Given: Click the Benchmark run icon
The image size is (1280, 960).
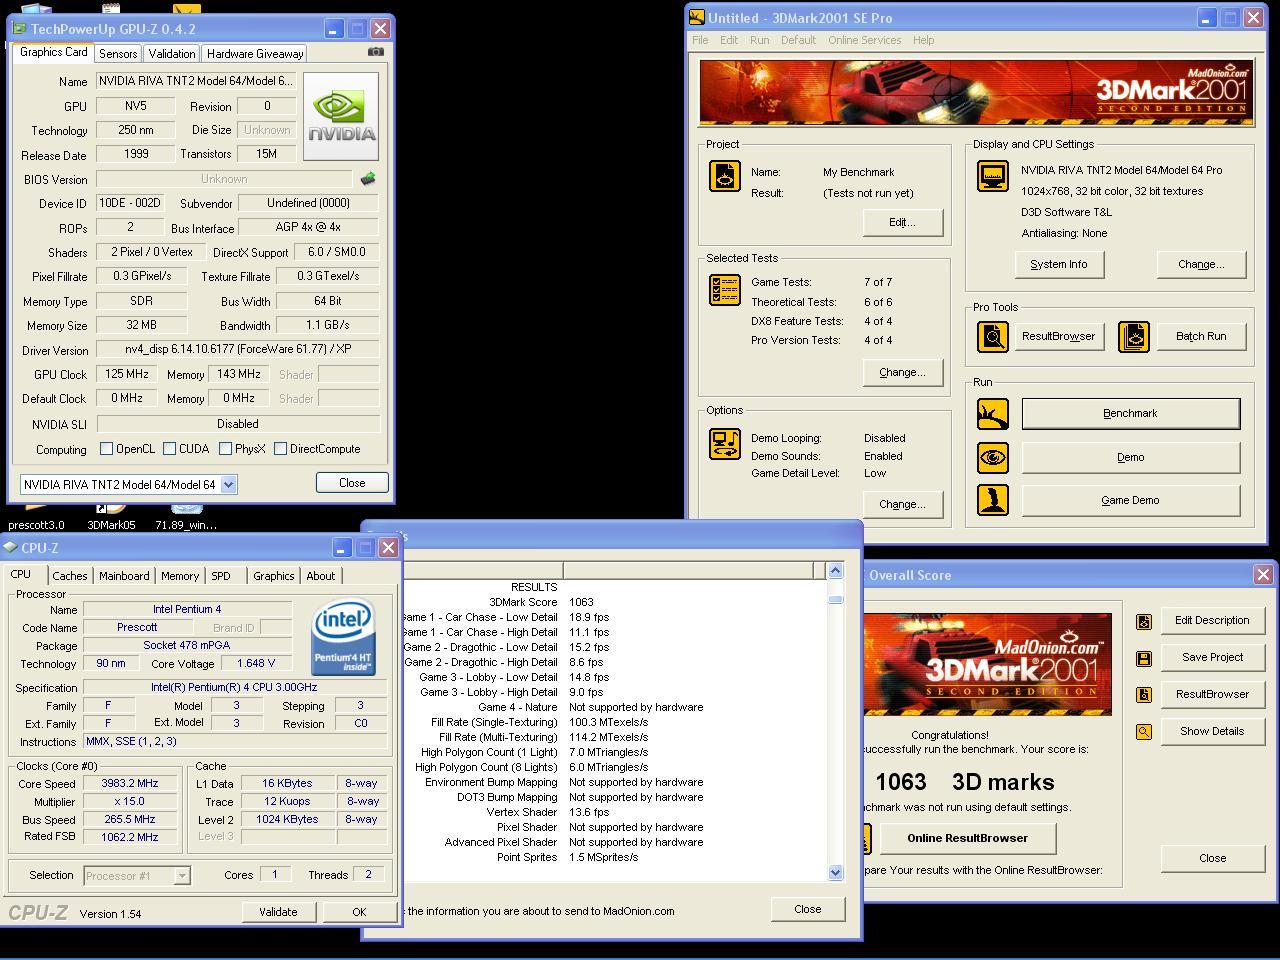Looking at the screenshot, I should pos(993,413).
